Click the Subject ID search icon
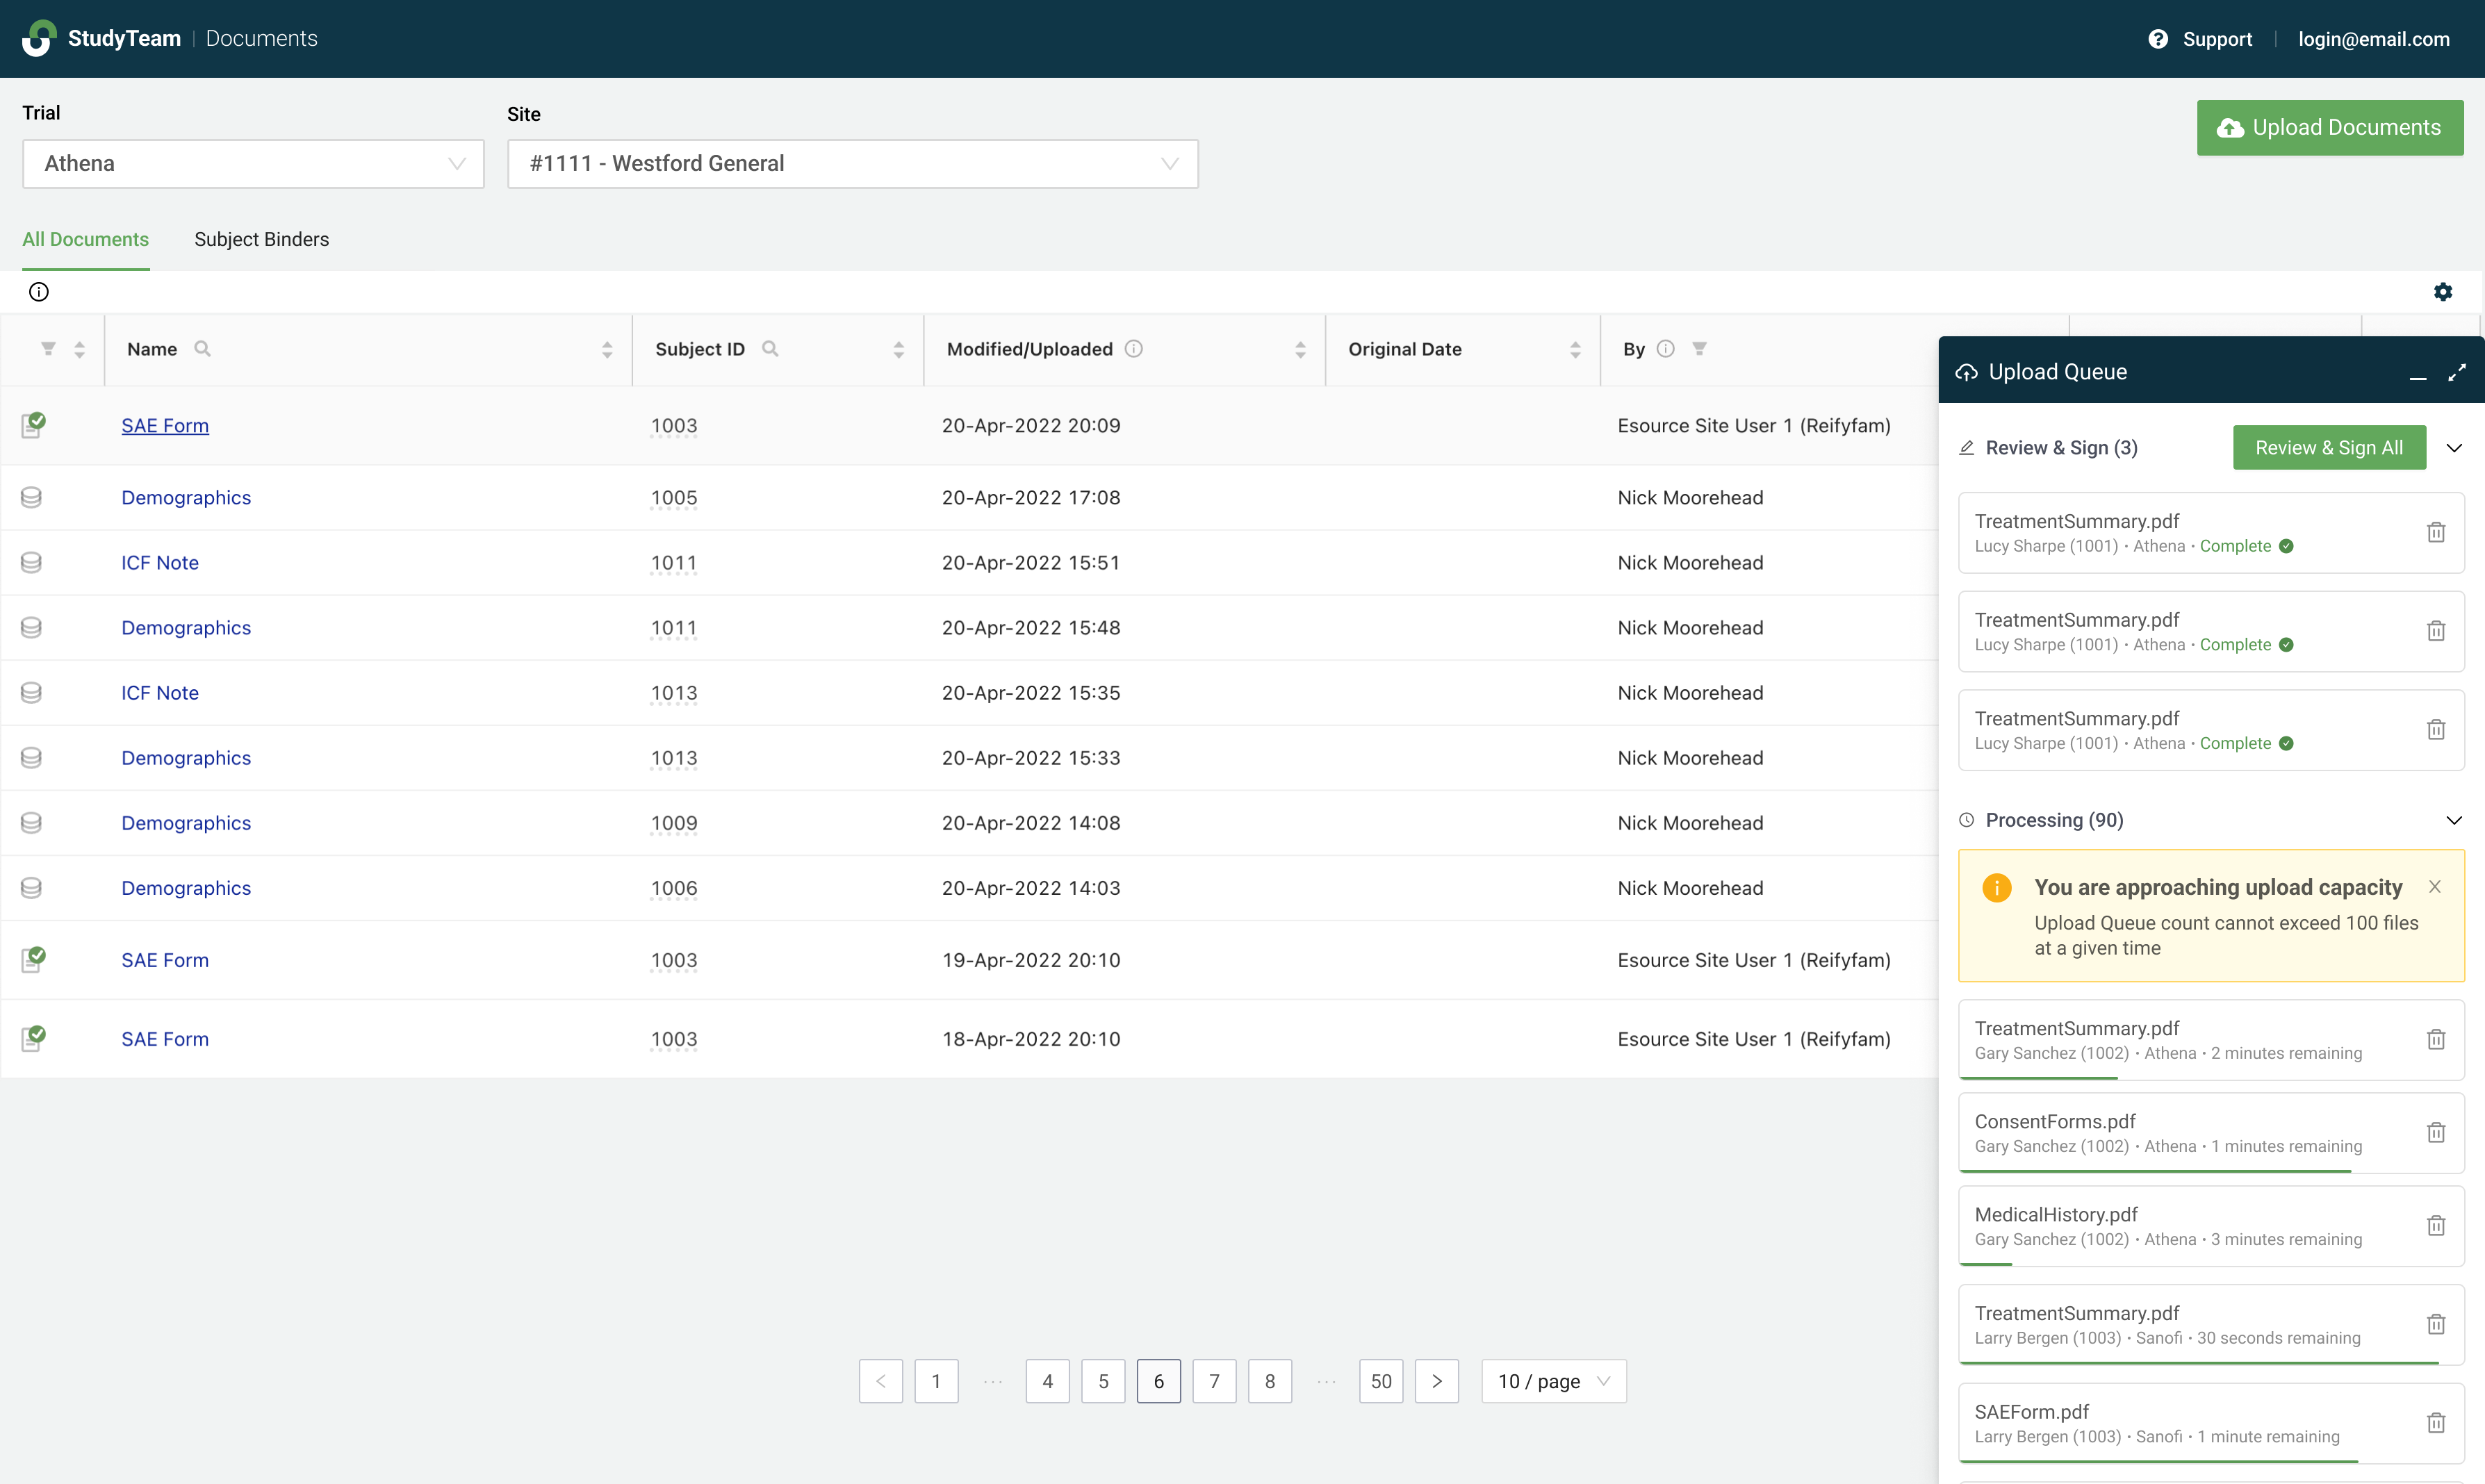2485x1484 pixels. click(x=770, y=349)
